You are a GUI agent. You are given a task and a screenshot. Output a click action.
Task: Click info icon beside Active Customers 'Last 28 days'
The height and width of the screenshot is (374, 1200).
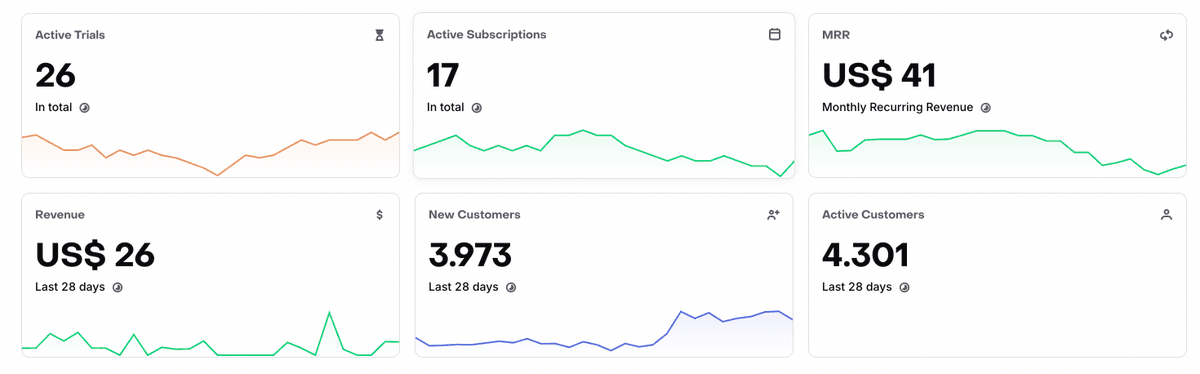pos(904,287)
